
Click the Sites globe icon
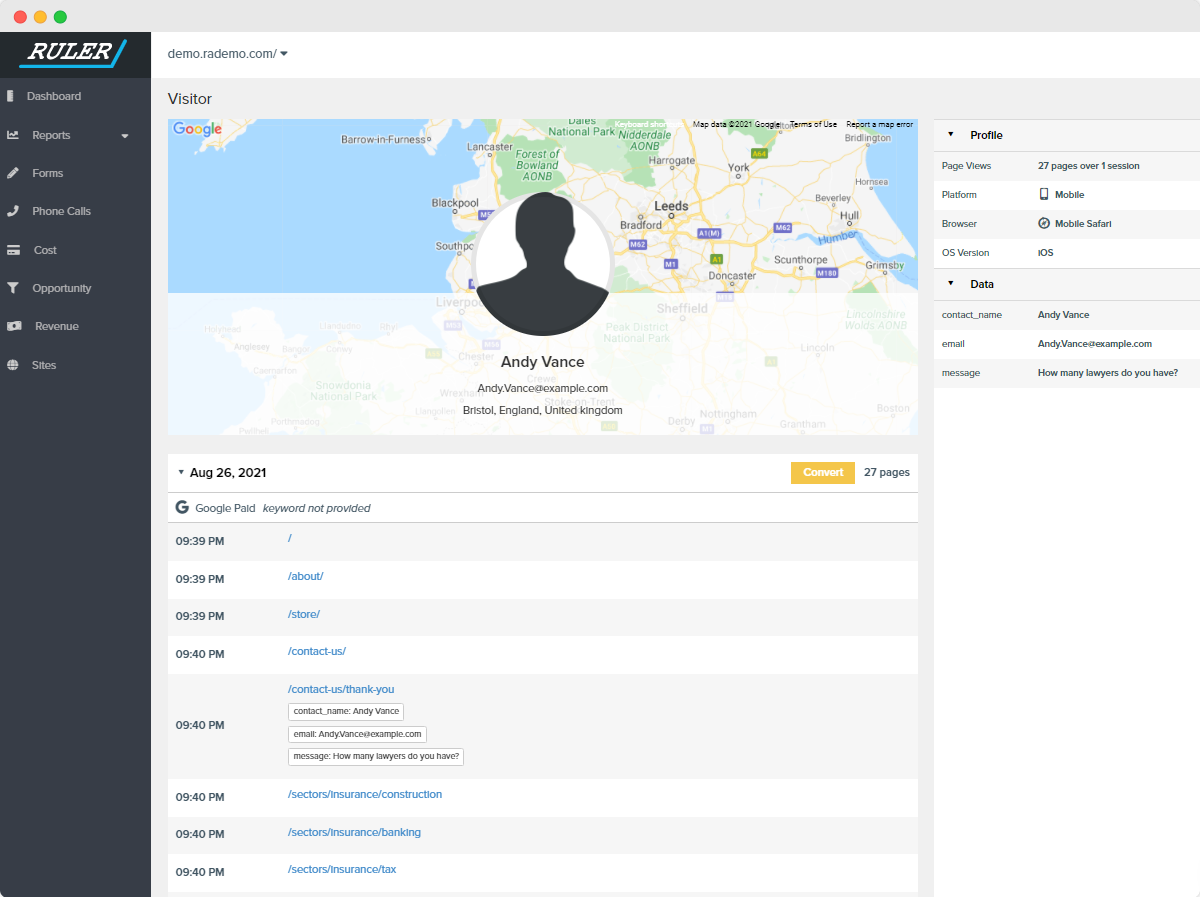[x=13, y=365]
